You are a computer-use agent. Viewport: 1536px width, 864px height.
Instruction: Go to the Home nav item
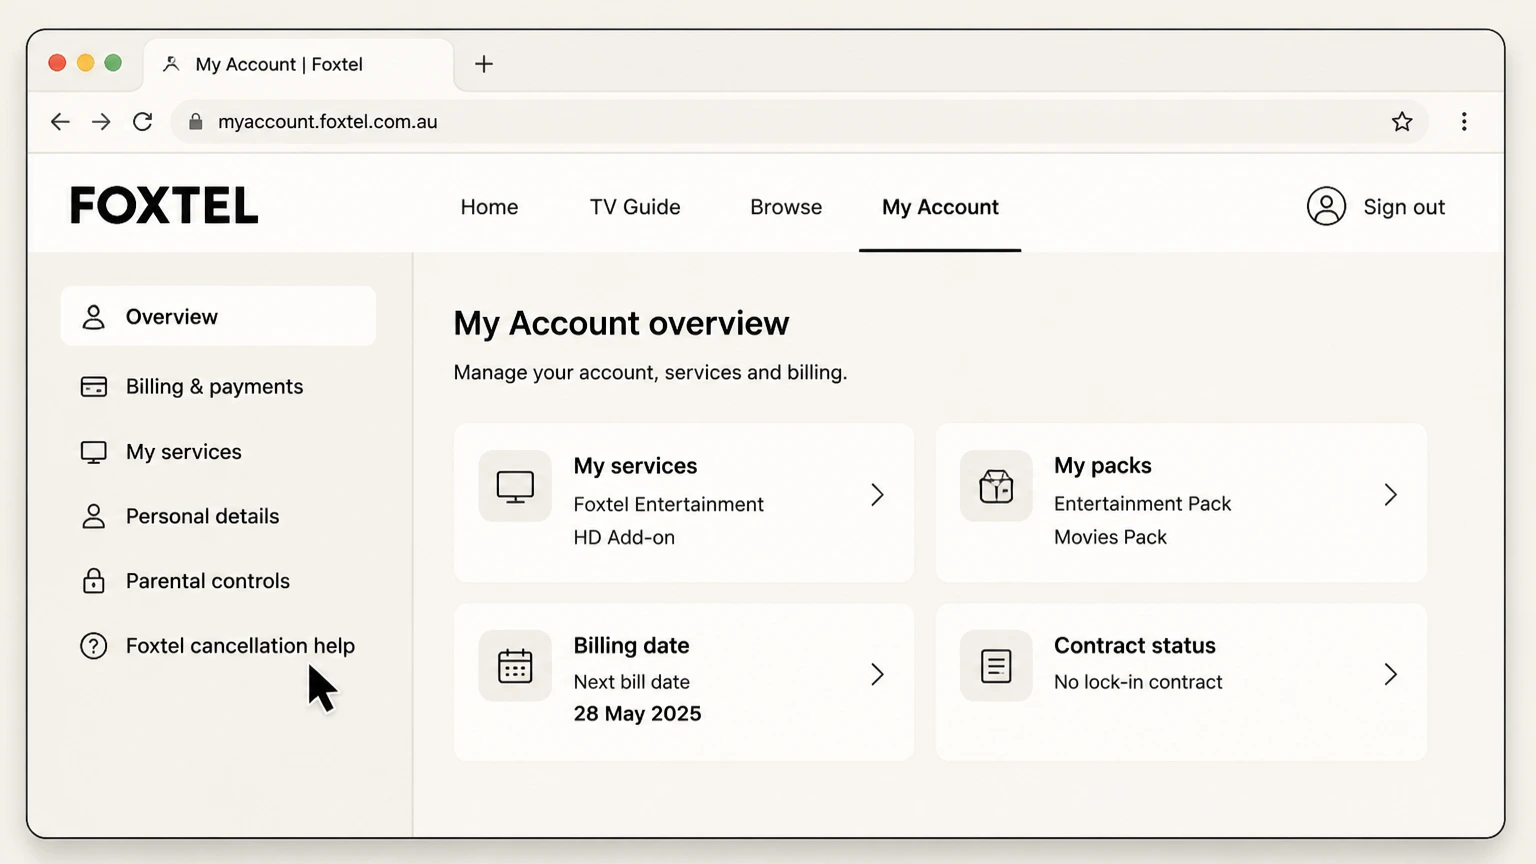pos(489,207)
